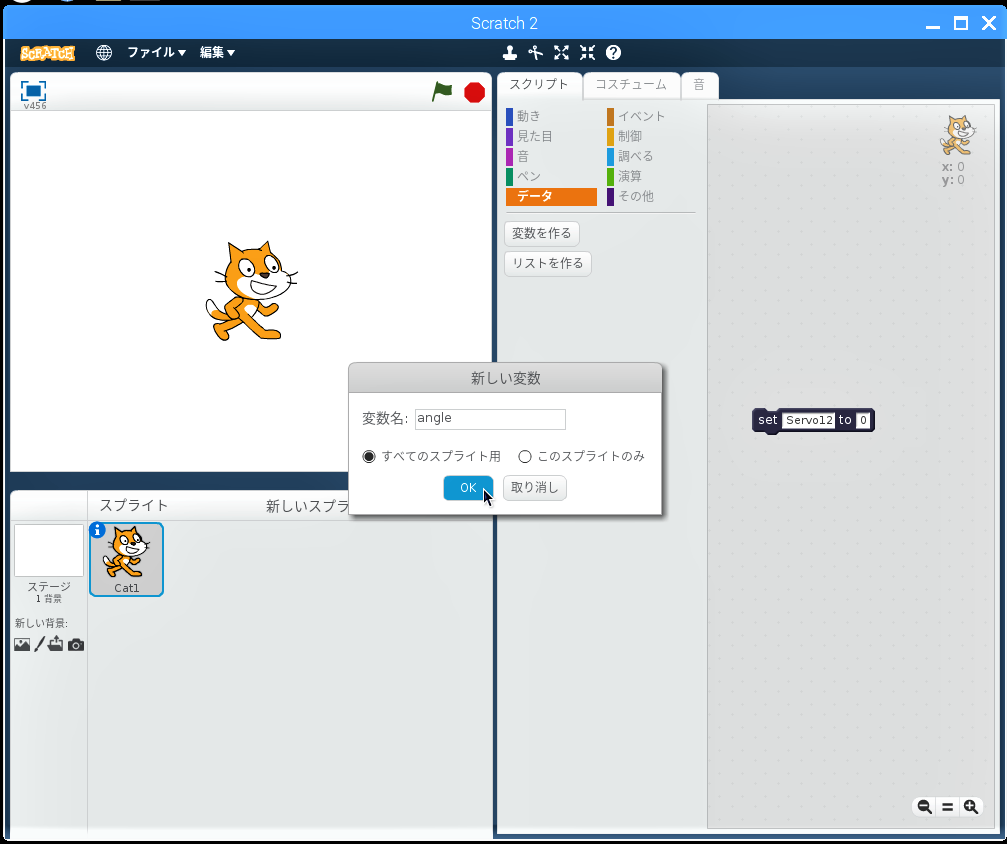Focus the 変数名 text field

click(490, 419)
